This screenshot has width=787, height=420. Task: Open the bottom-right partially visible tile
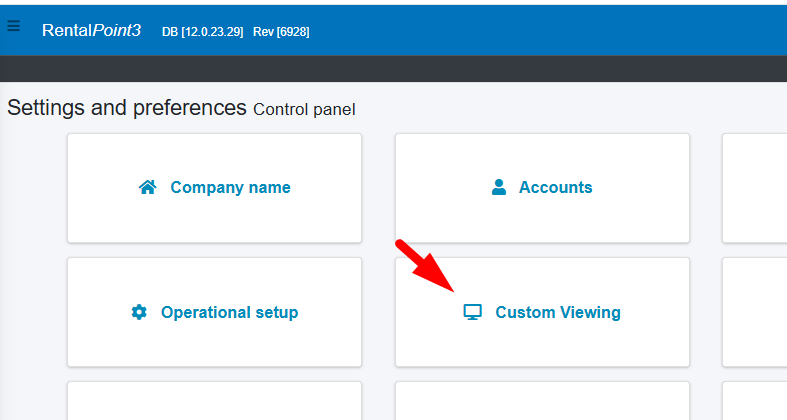[755, 401]
